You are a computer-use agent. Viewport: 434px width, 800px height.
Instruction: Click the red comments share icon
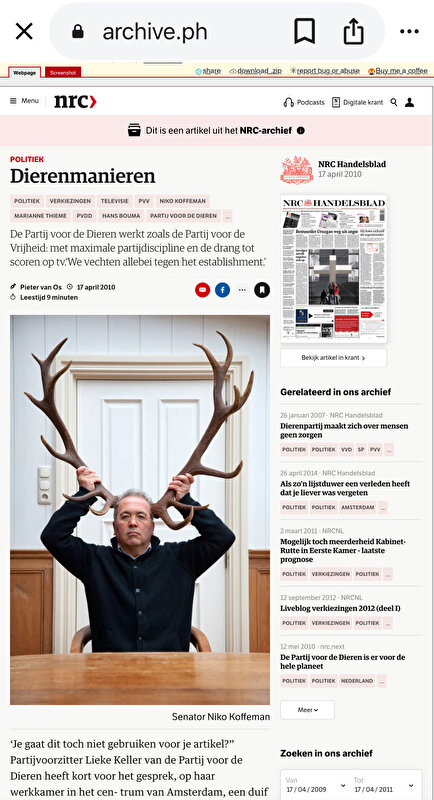(202, 290)
